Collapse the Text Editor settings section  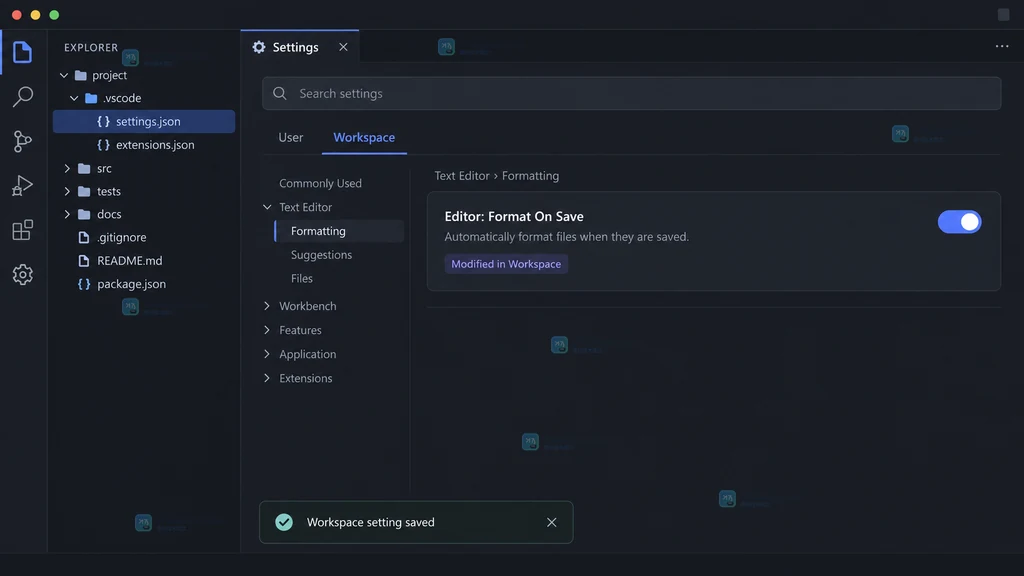point(267,207)
